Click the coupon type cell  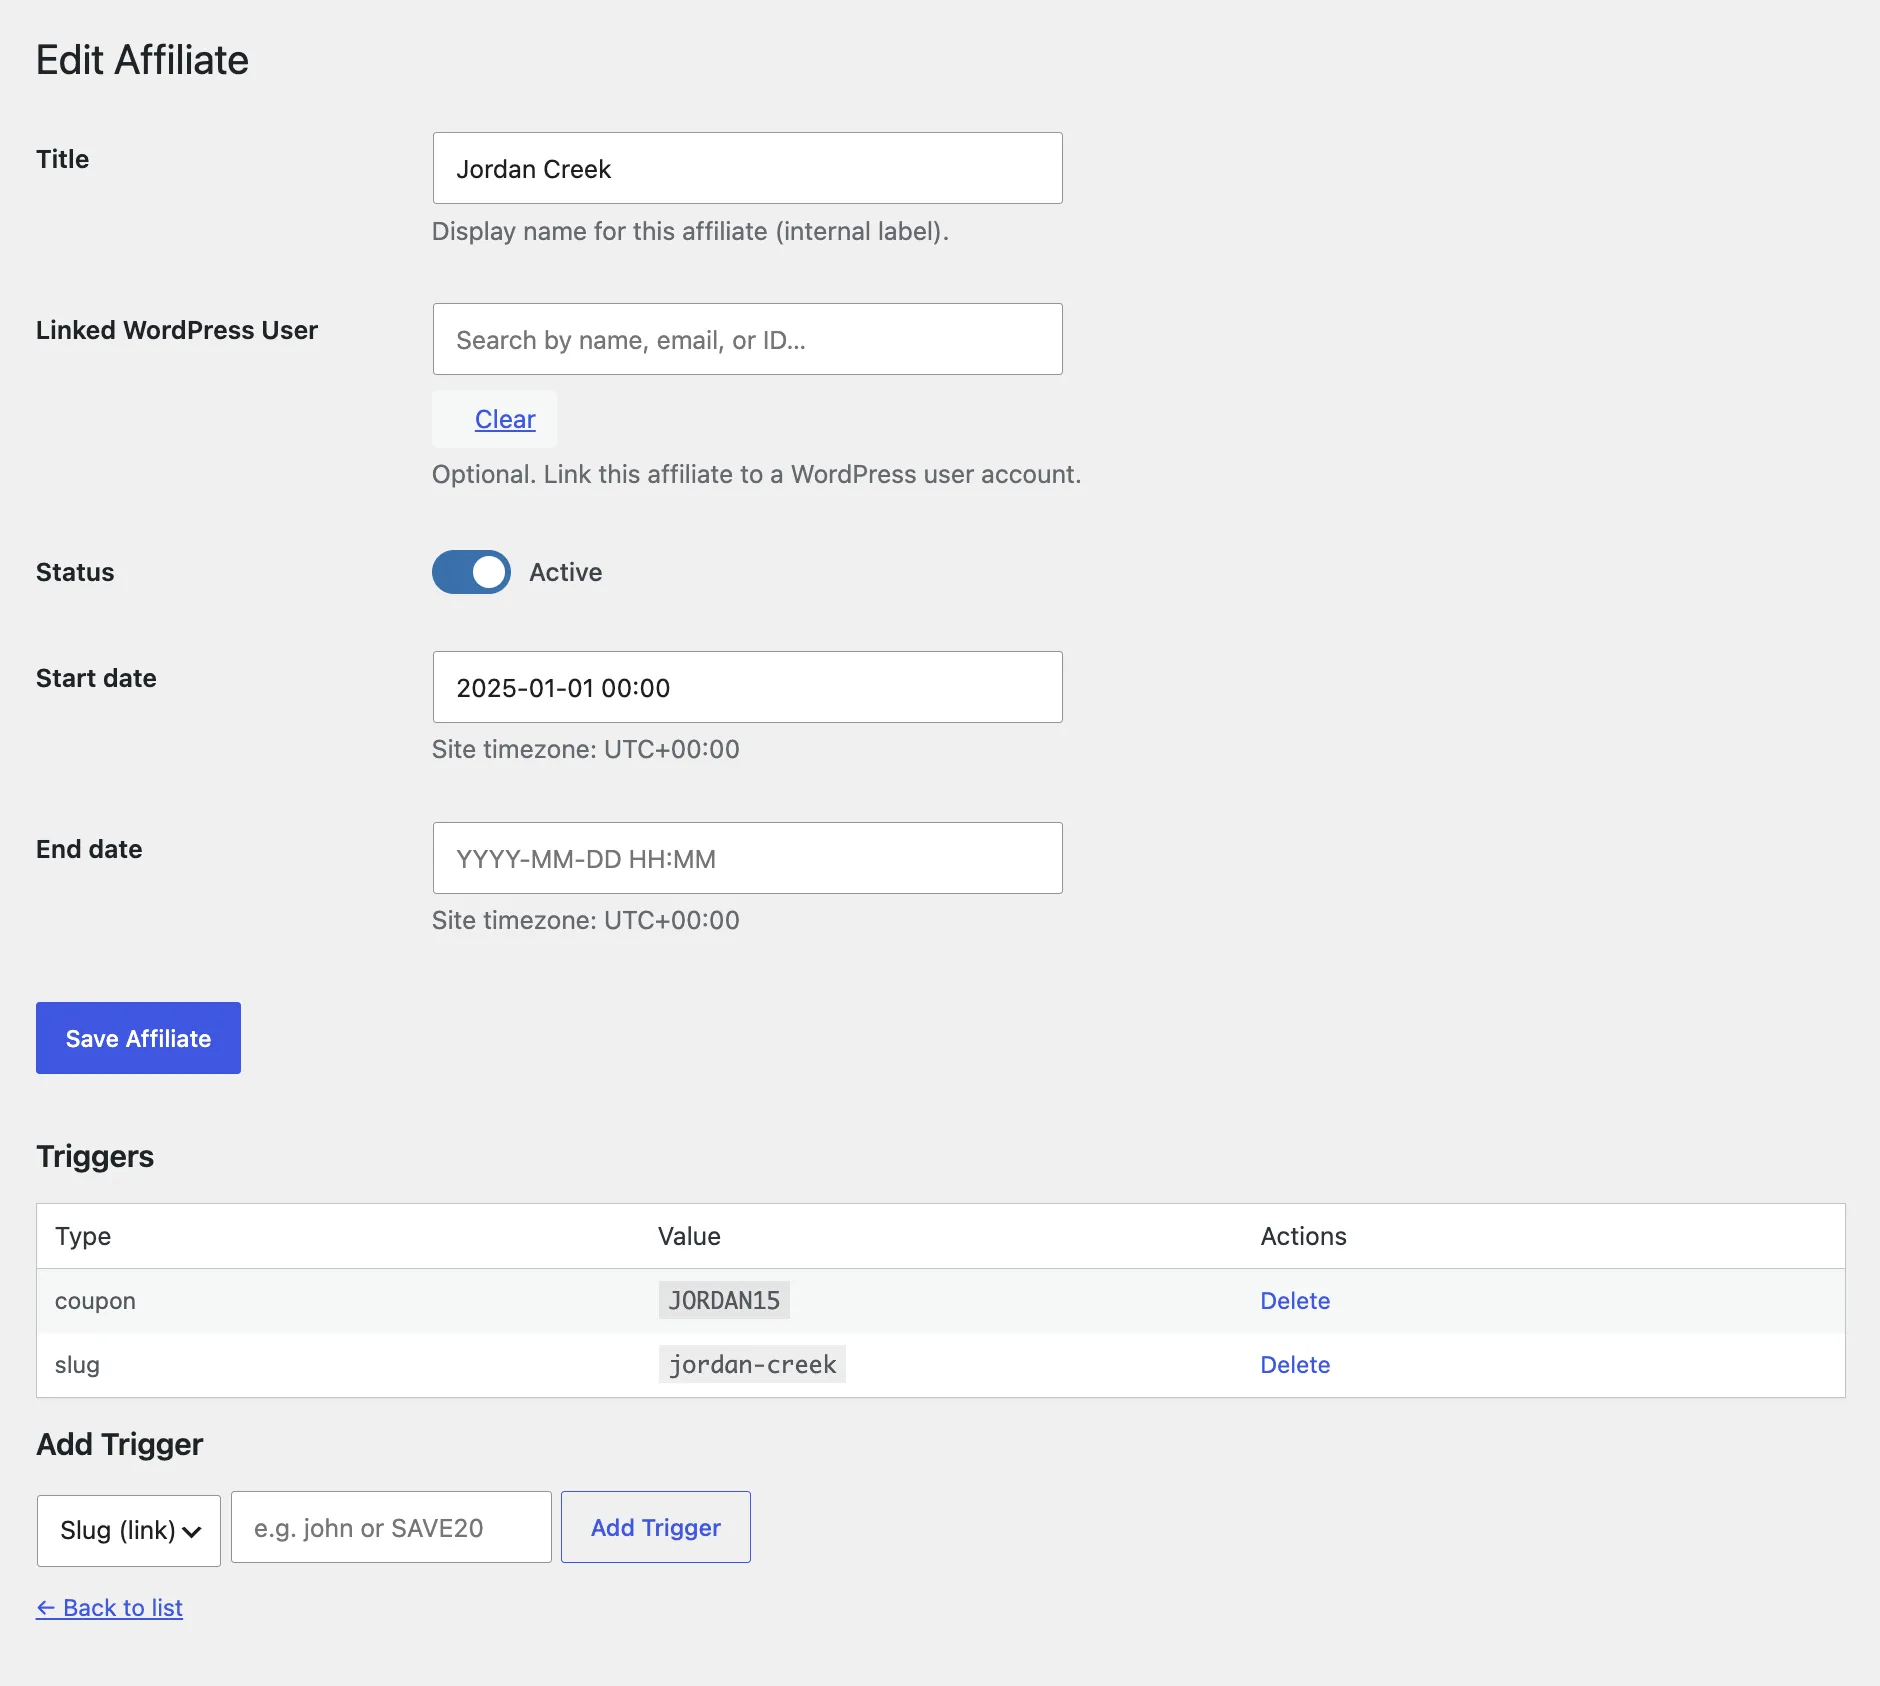coord(95,1301)
